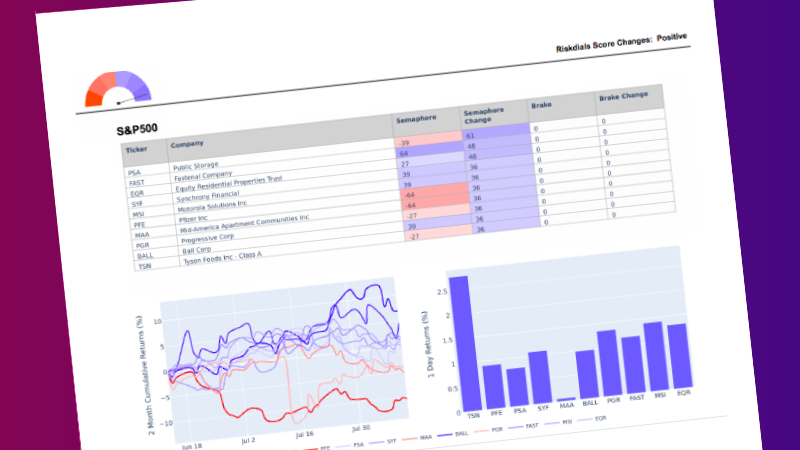Click the PFE bar in bar chart

[492, 387]
